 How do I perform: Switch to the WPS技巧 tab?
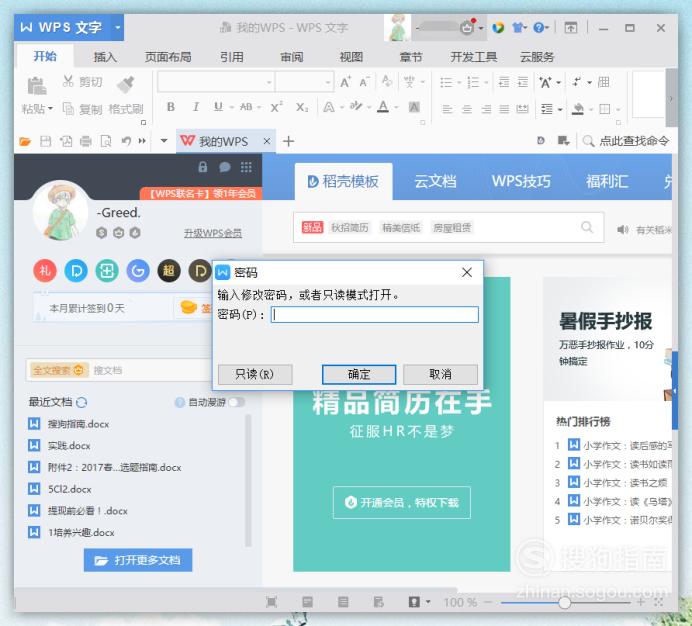click(521, 181)
